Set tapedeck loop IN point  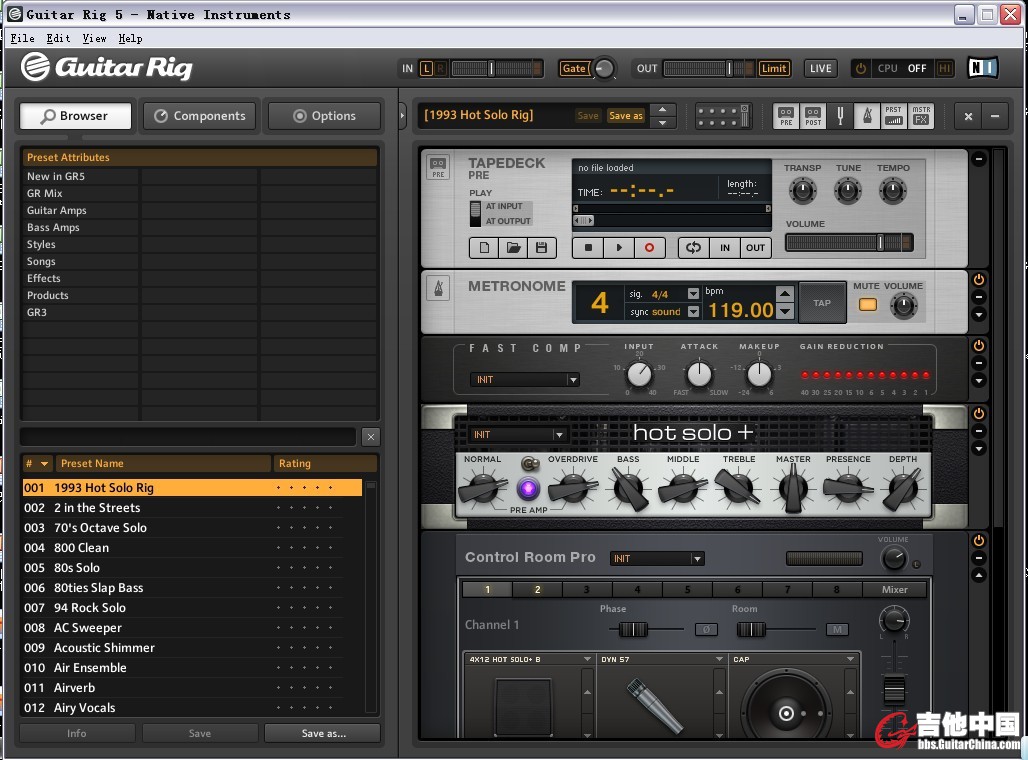pyautogui.click(x=724, y=248)
